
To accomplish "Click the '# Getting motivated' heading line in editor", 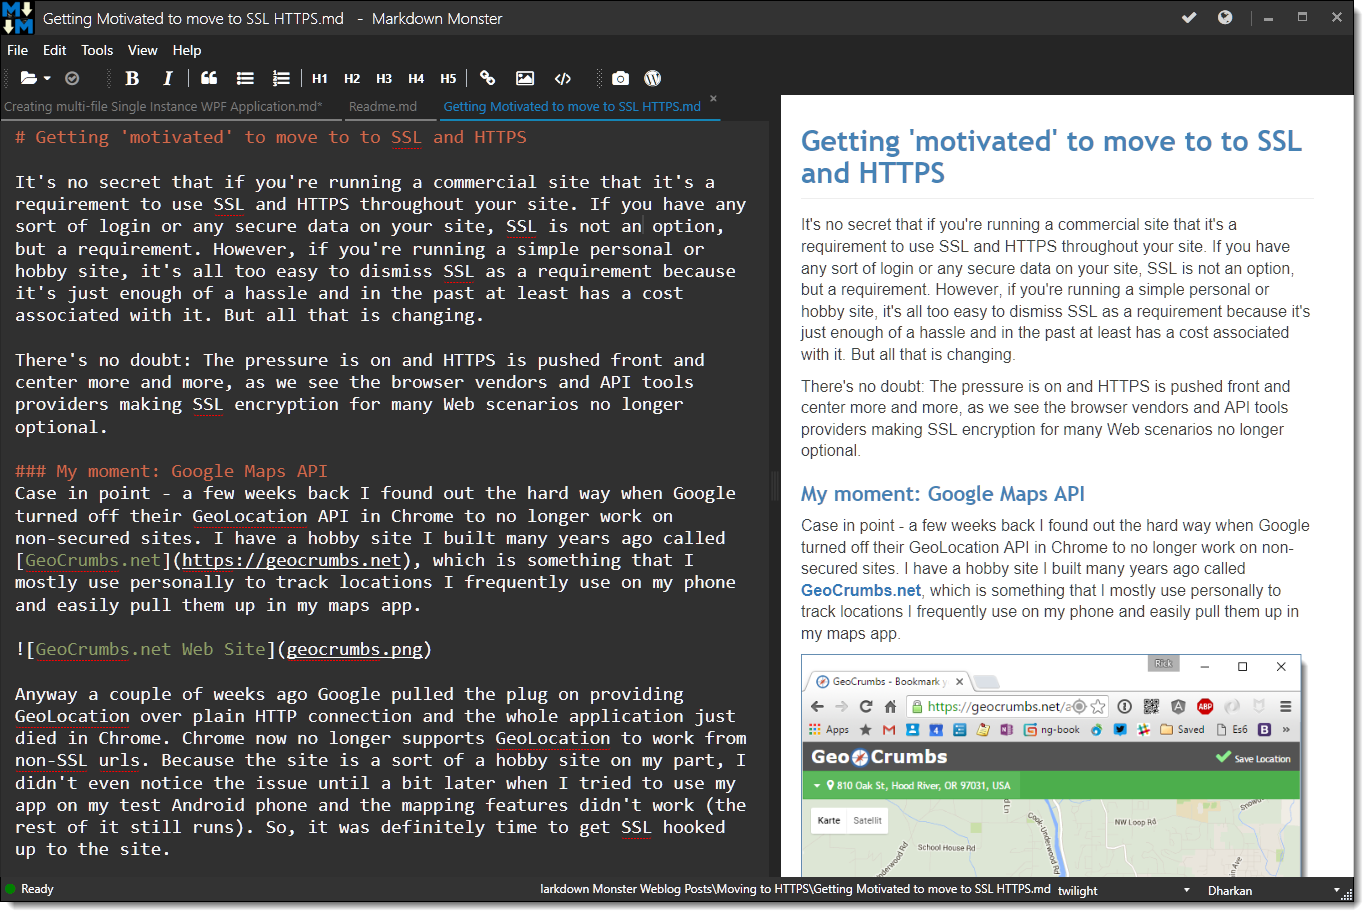I will point(271,137).
